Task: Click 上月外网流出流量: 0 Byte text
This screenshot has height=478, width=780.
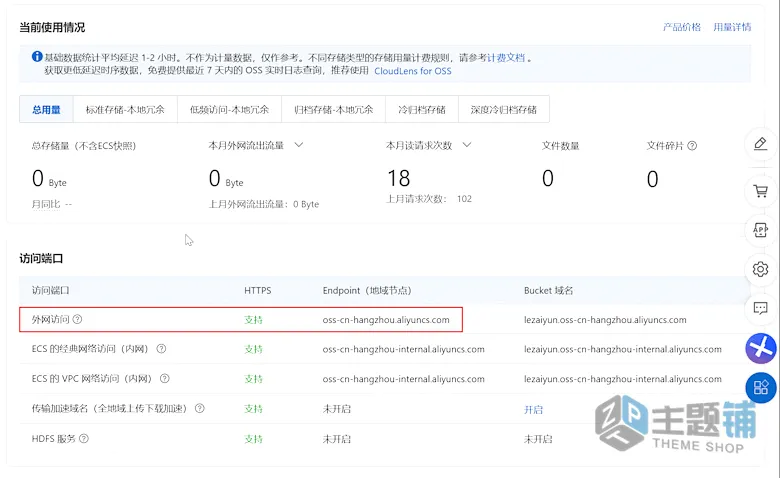Action: point(264,204)
